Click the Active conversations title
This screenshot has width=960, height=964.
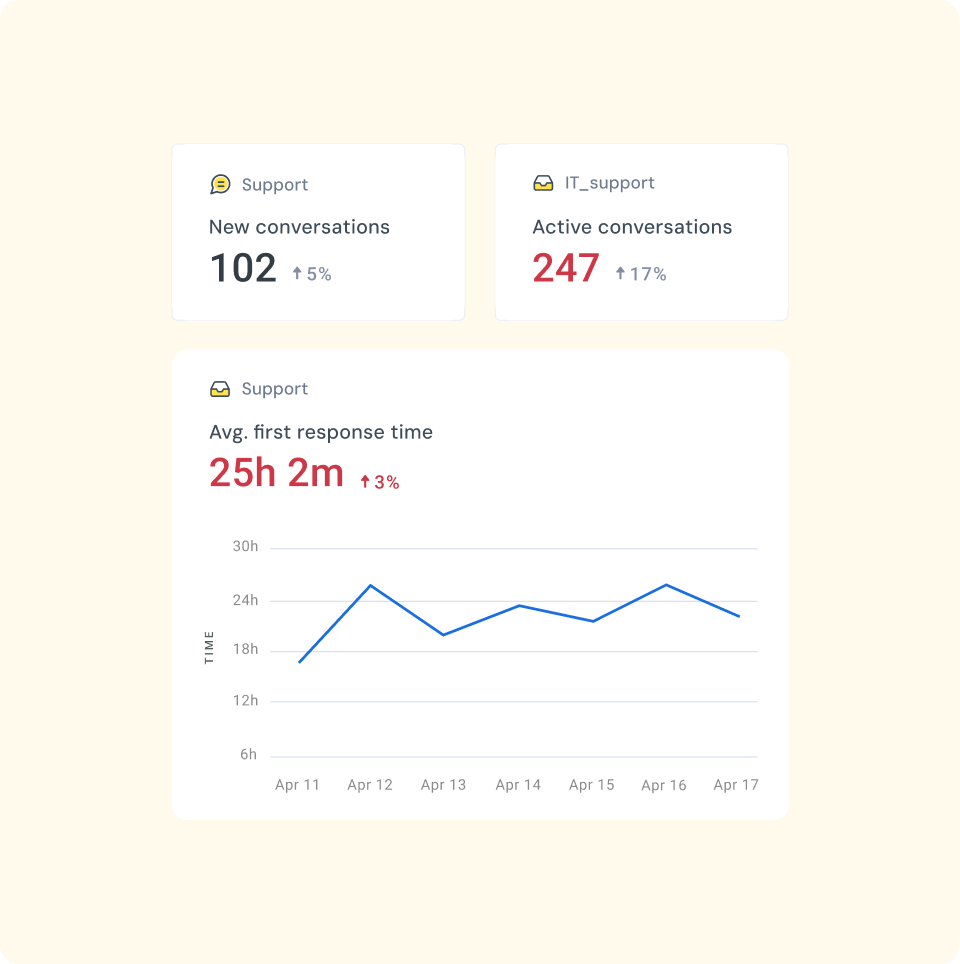(632, 227)
